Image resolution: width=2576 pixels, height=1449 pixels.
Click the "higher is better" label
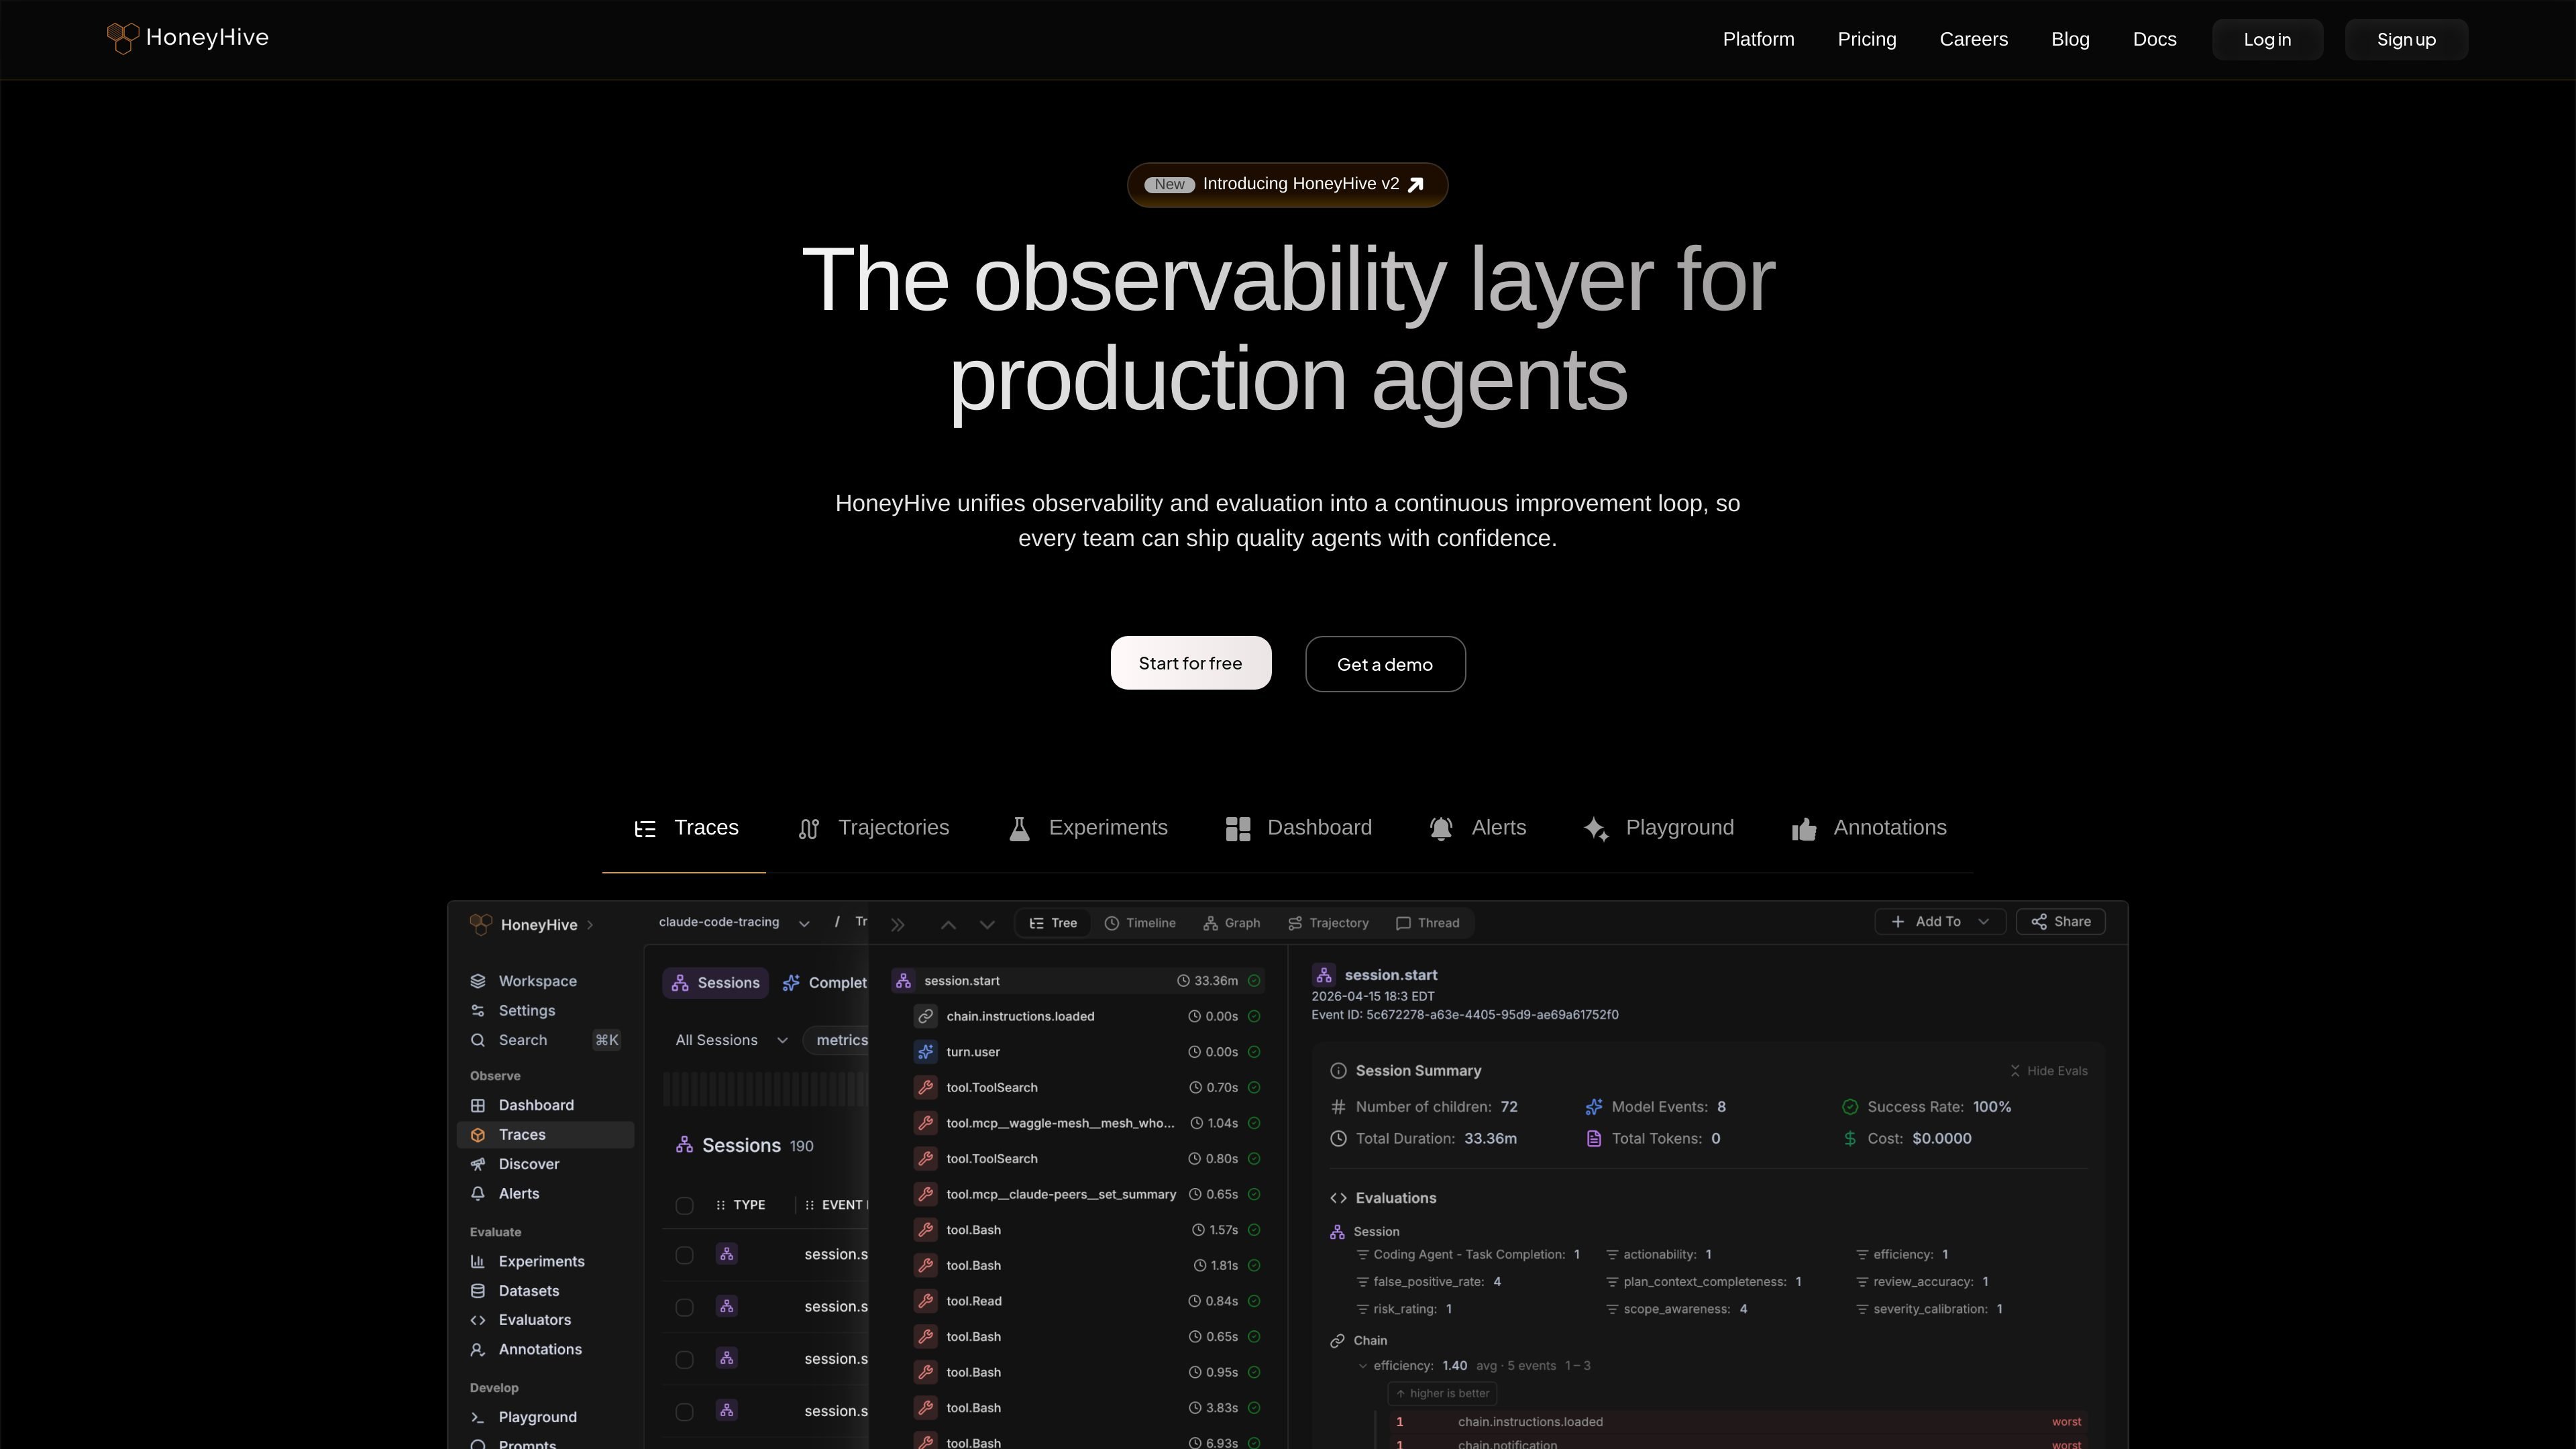coord(1442,1394)
